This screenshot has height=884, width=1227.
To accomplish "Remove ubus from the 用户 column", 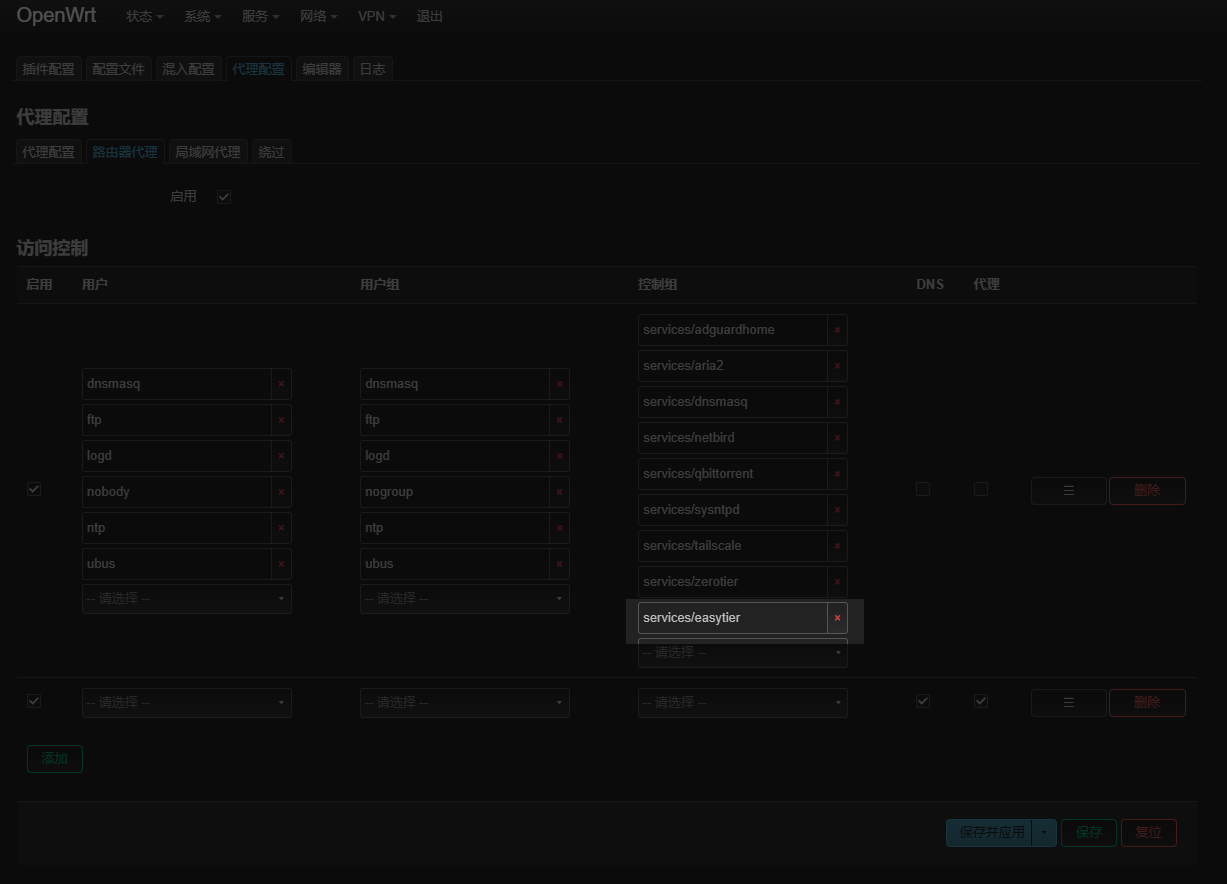I will pos(281,564).
